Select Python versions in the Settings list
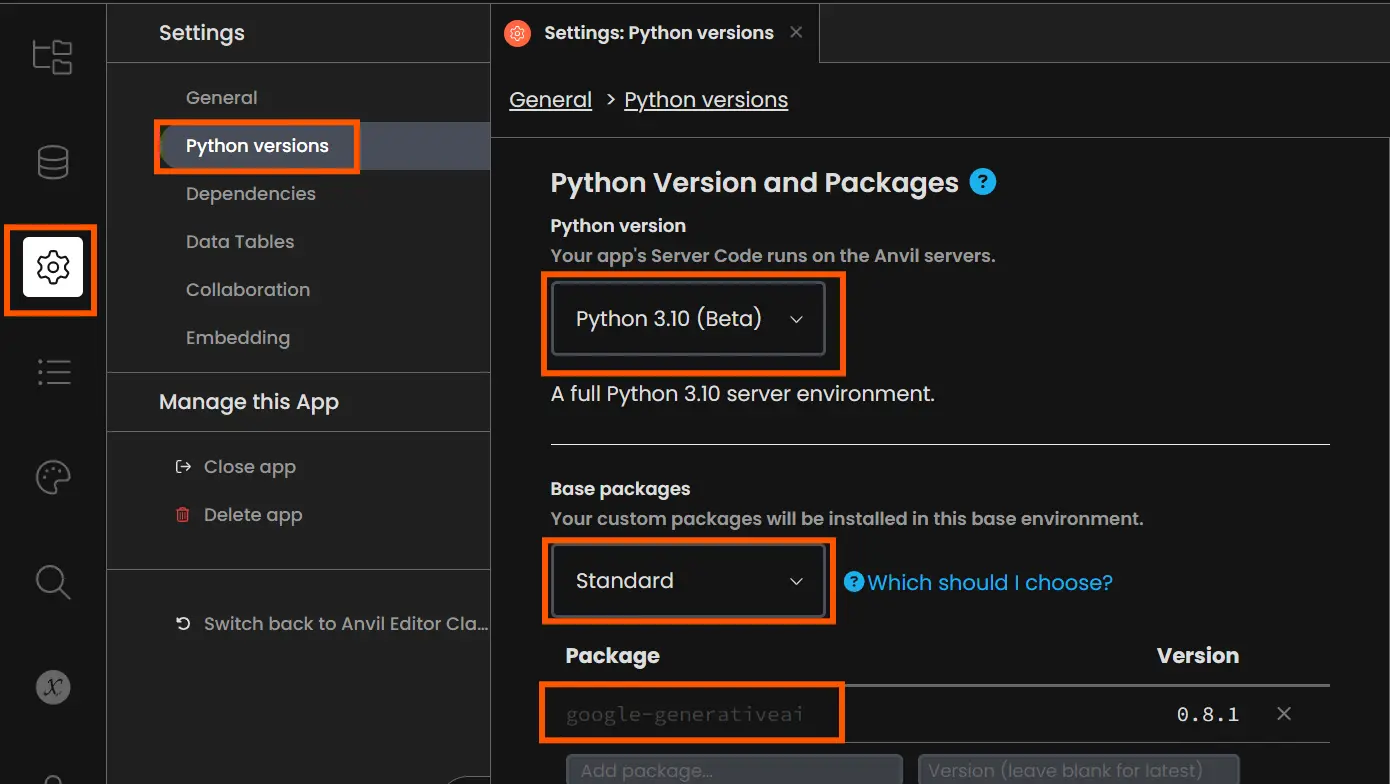 click(257, 146)
